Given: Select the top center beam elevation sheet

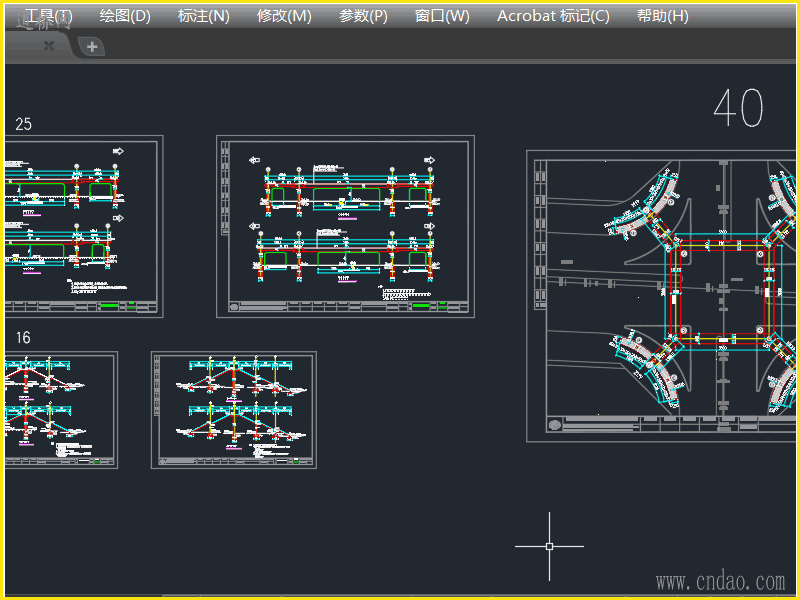Looking at the screenshot, I should pos(345,226).
